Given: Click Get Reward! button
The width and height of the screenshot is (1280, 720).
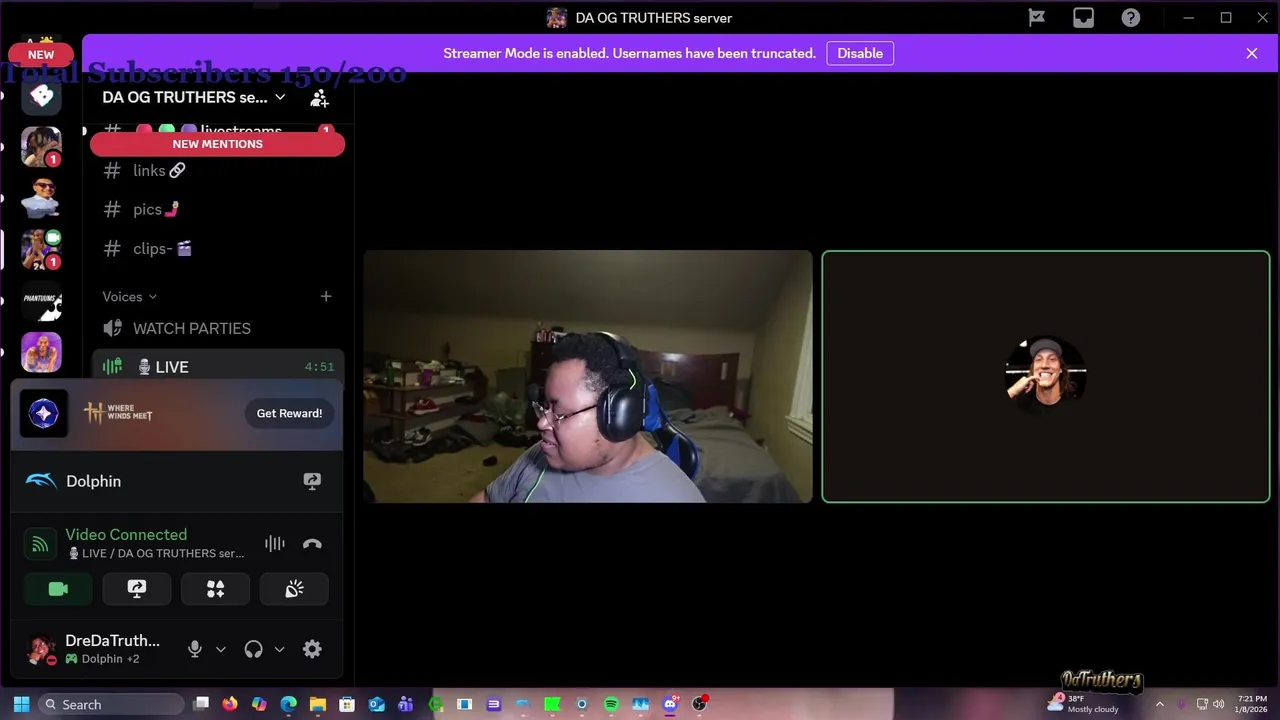Looking at the screenshot, I should [x=289, y=413].
